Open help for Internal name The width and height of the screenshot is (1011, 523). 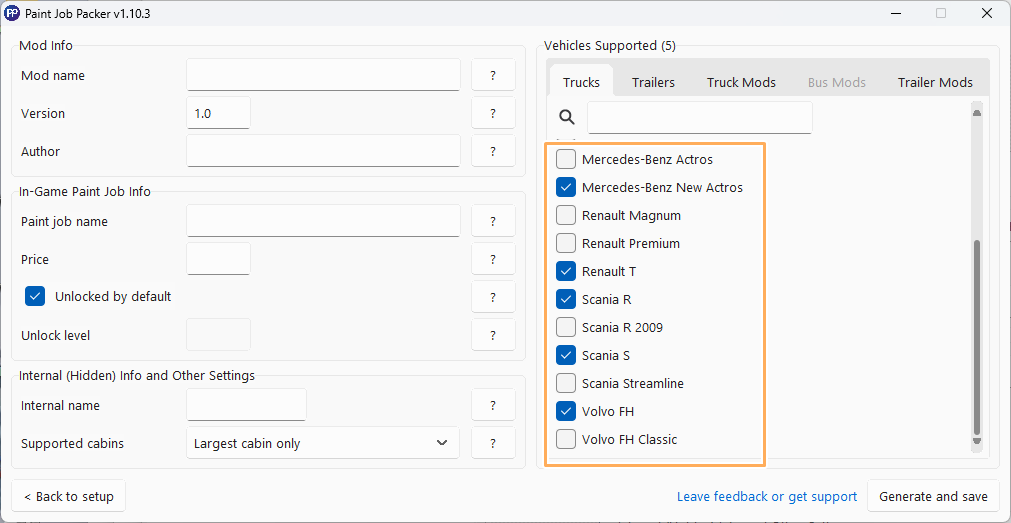[x=493, y=405]
